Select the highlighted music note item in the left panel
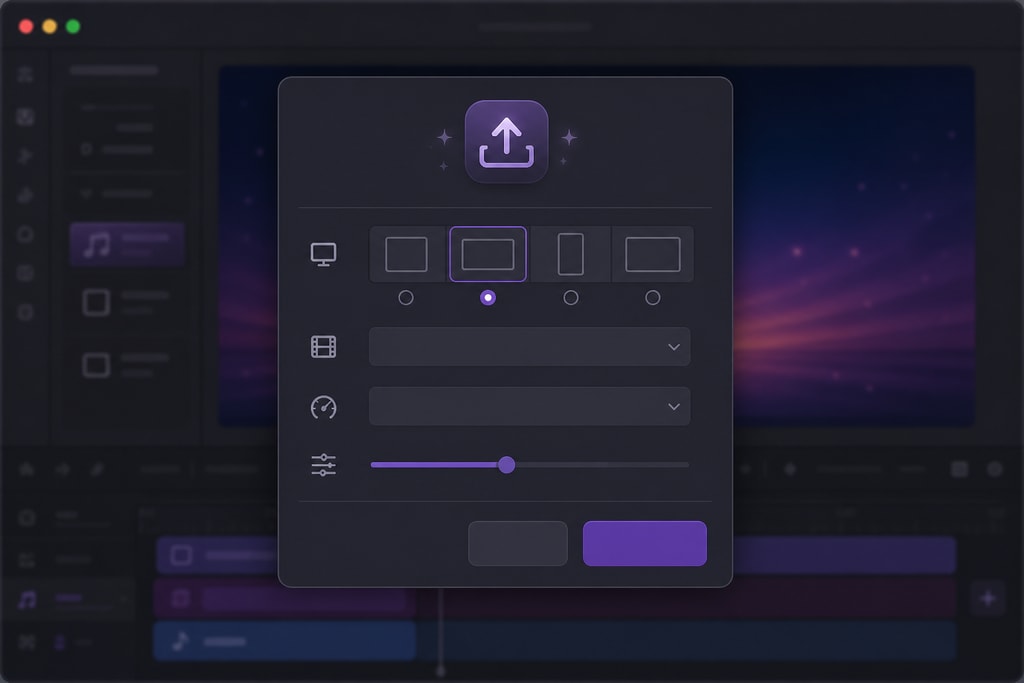 point(127,244)
